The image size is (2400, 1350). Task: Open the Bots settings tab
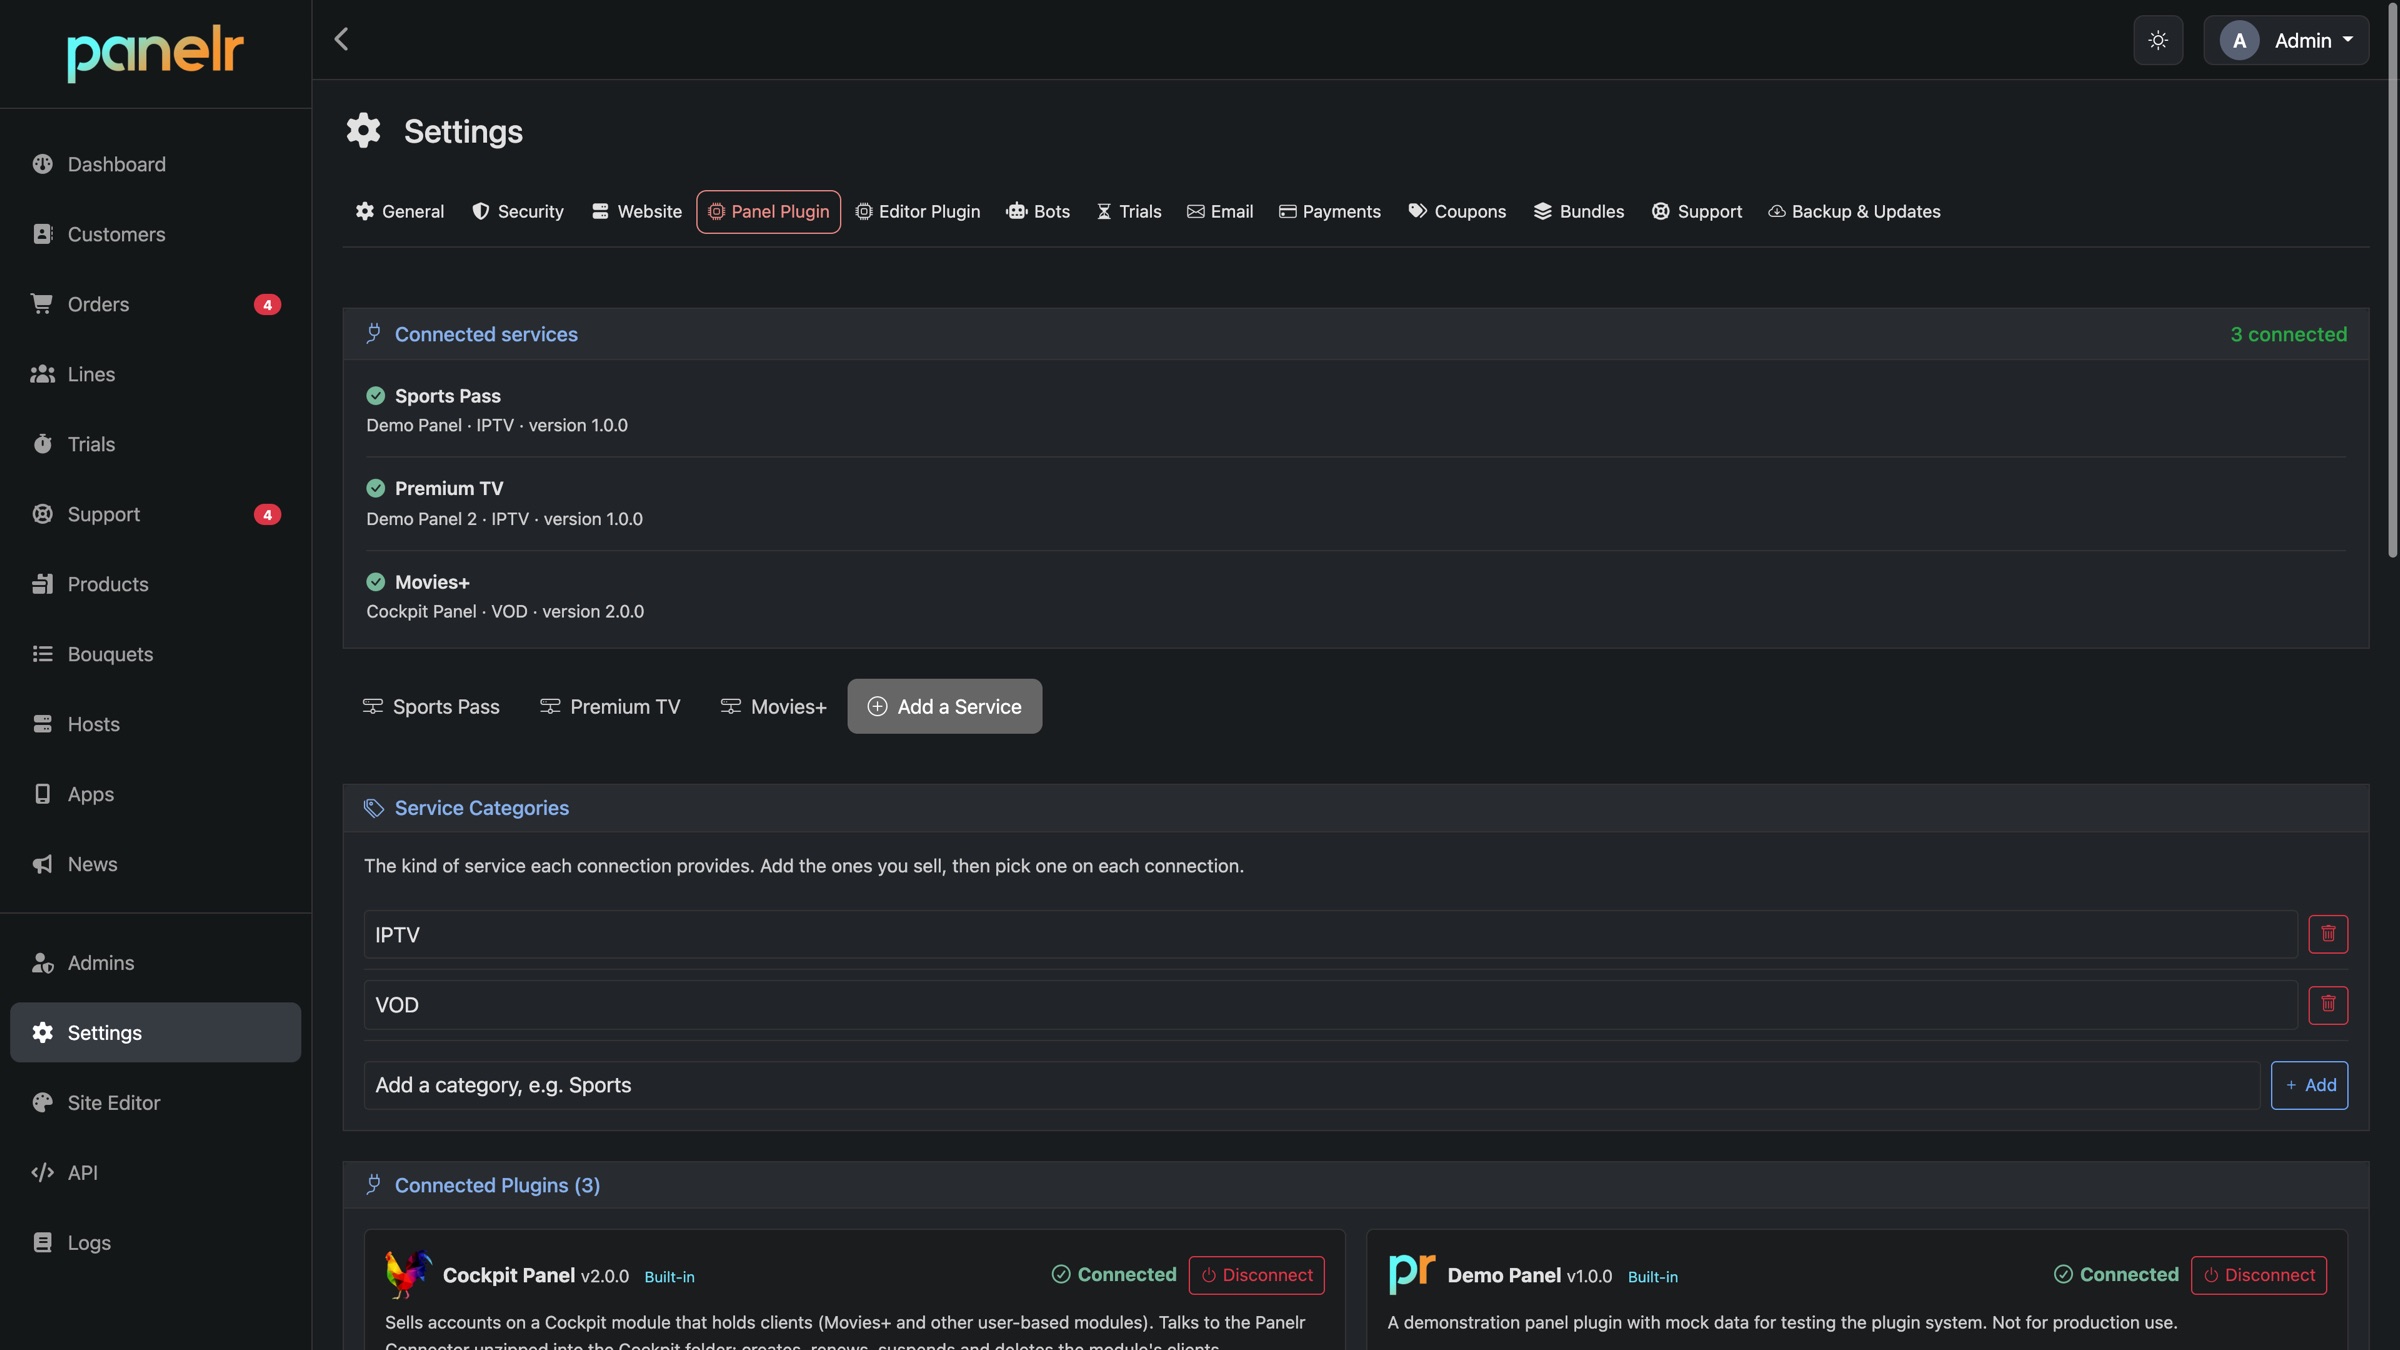tap(1038, 212)
